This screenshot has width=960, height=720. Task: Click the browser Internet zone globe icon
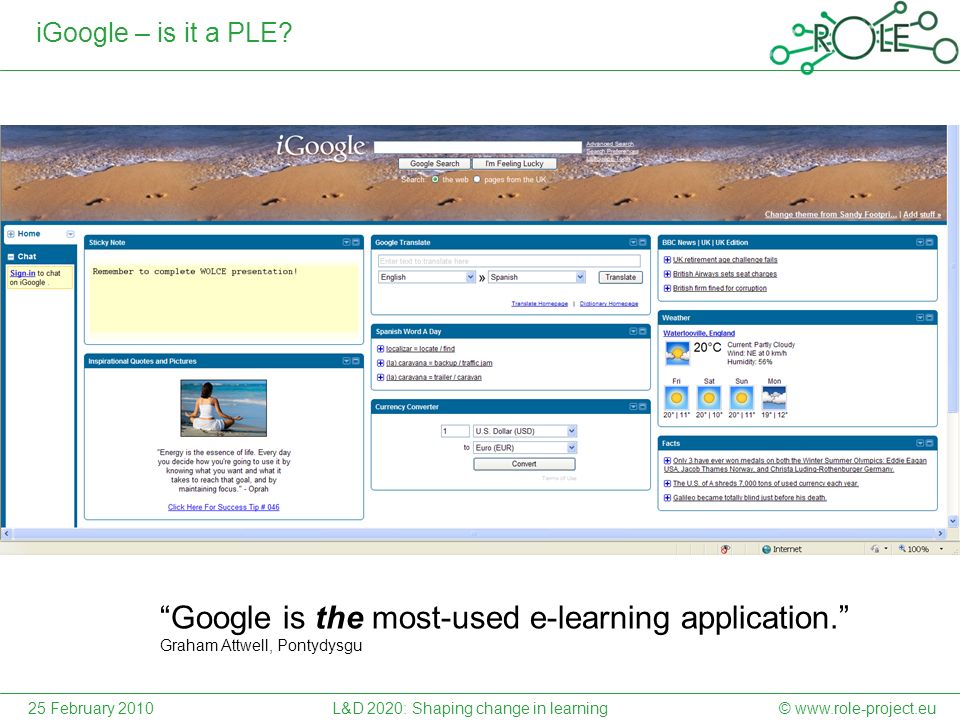tap(766, 549)
